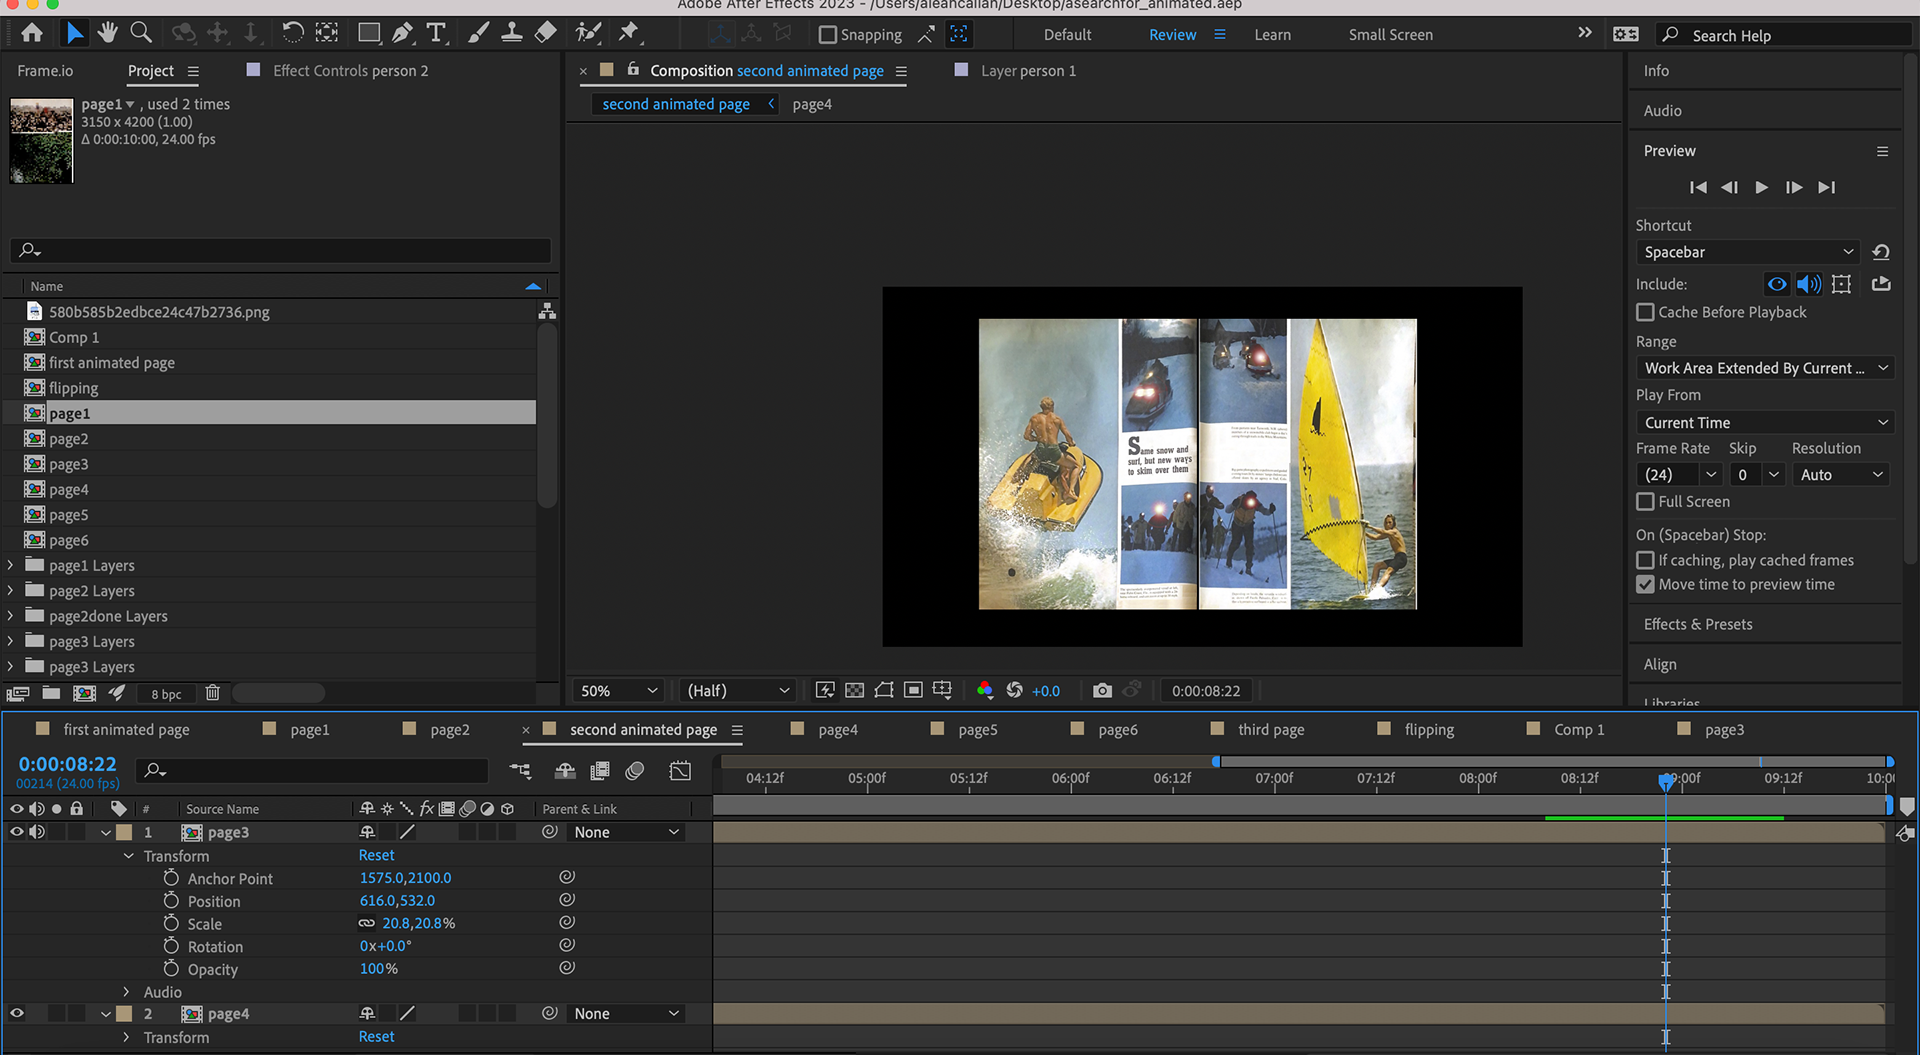Enable Cache Before Playback checkbox
The height and width of the screenshot is (1055, 1920).
coord(1645,312)
